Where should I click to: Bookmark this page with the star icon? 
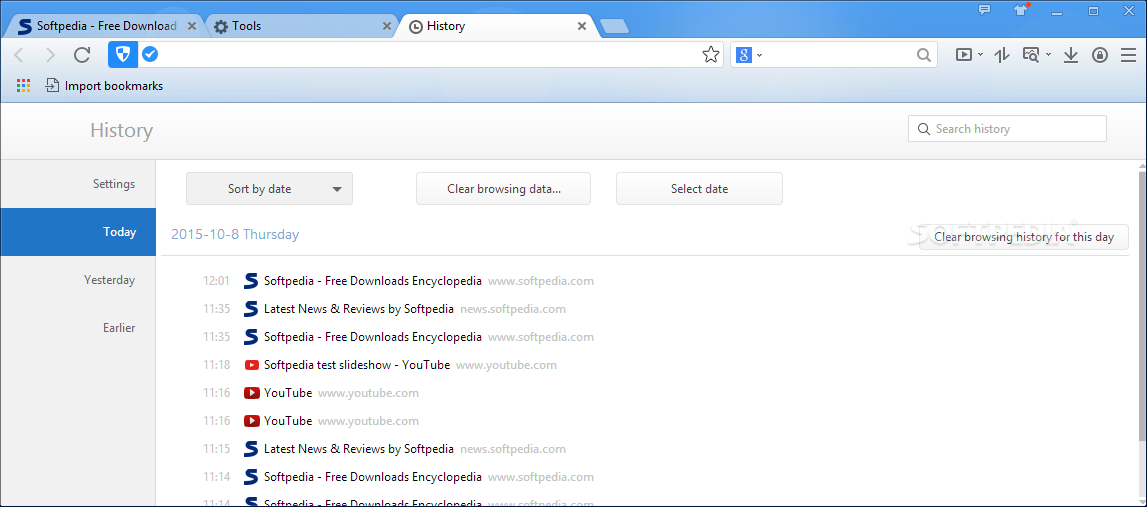point(710,55)
